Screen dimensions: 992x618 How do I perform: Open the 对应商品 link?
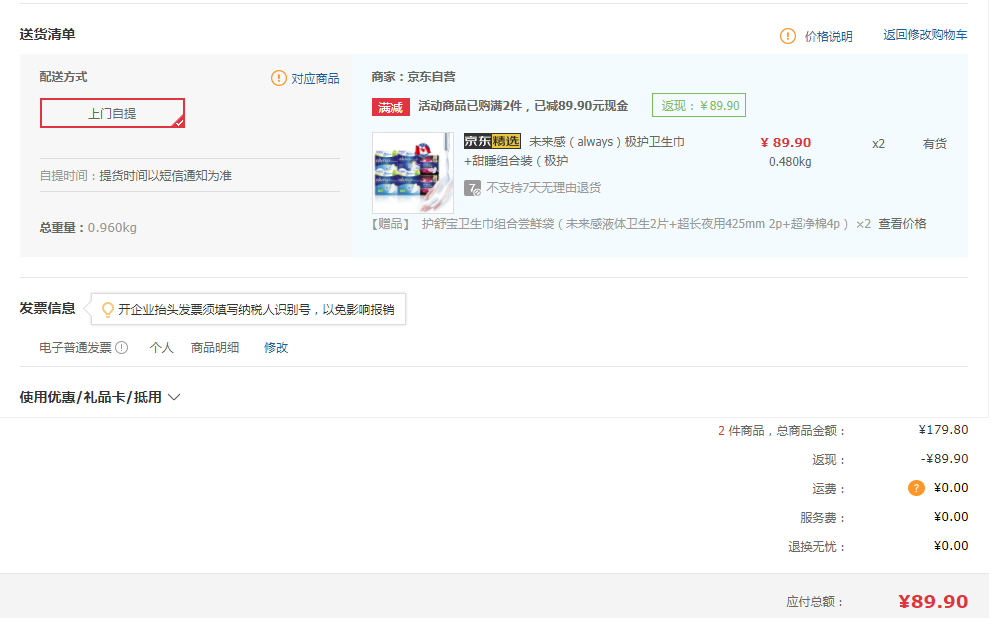(315, 78)
